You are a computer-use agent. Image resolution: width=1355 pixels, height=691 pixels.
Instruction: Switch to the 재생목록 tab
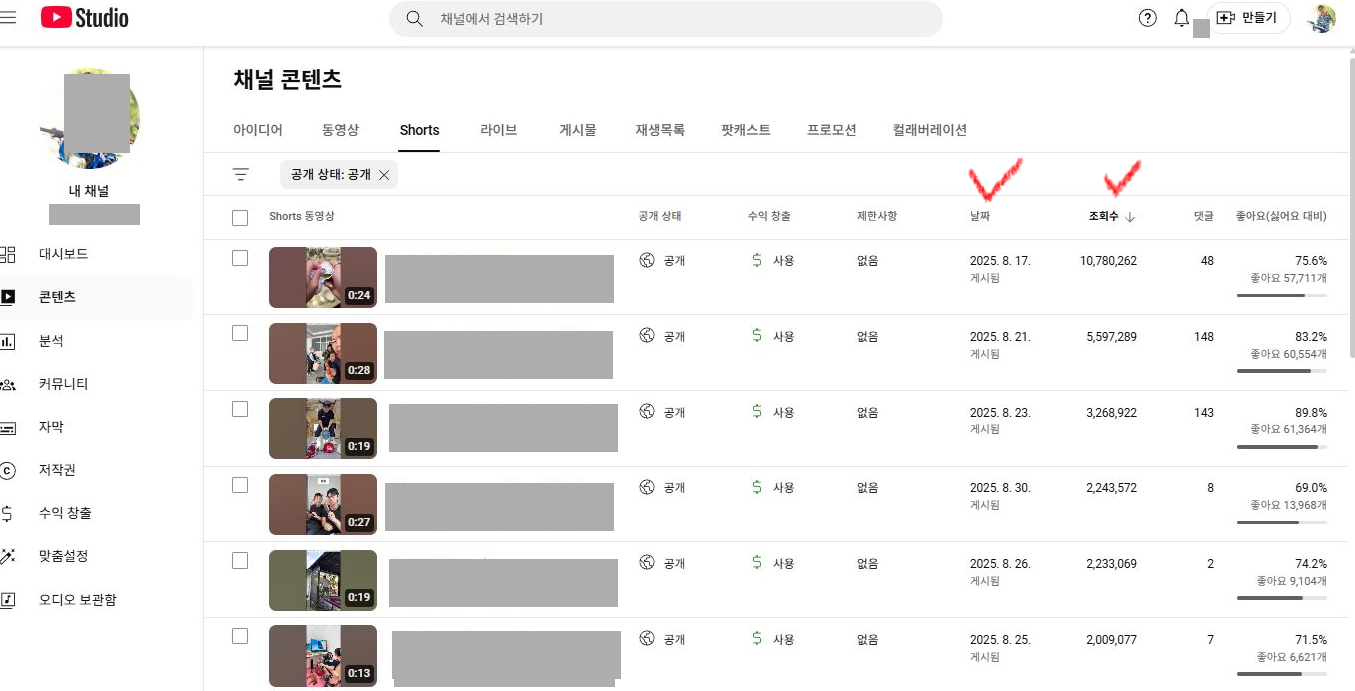click(x=660, y=130)
